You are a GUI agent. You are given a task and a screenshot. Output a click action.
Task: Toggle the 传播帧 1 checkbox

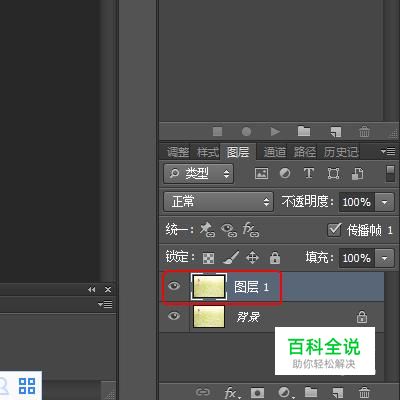pyautogui.click(x=334, y=230)
